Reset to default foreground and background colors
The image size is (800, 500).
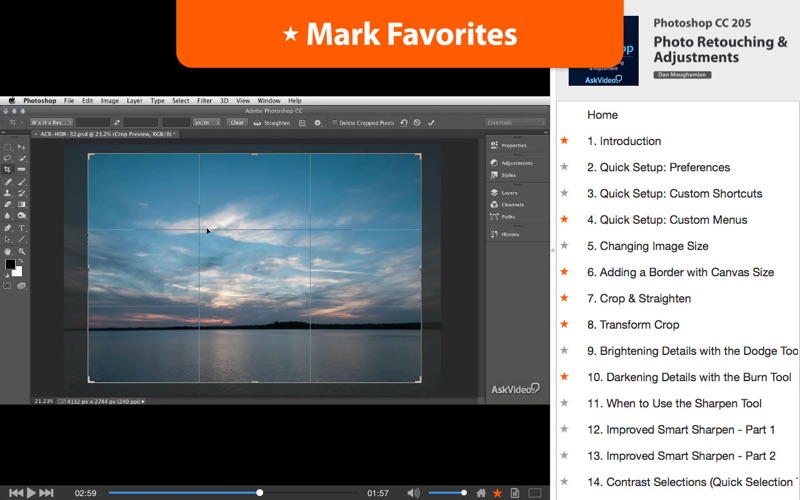[7, 275]
